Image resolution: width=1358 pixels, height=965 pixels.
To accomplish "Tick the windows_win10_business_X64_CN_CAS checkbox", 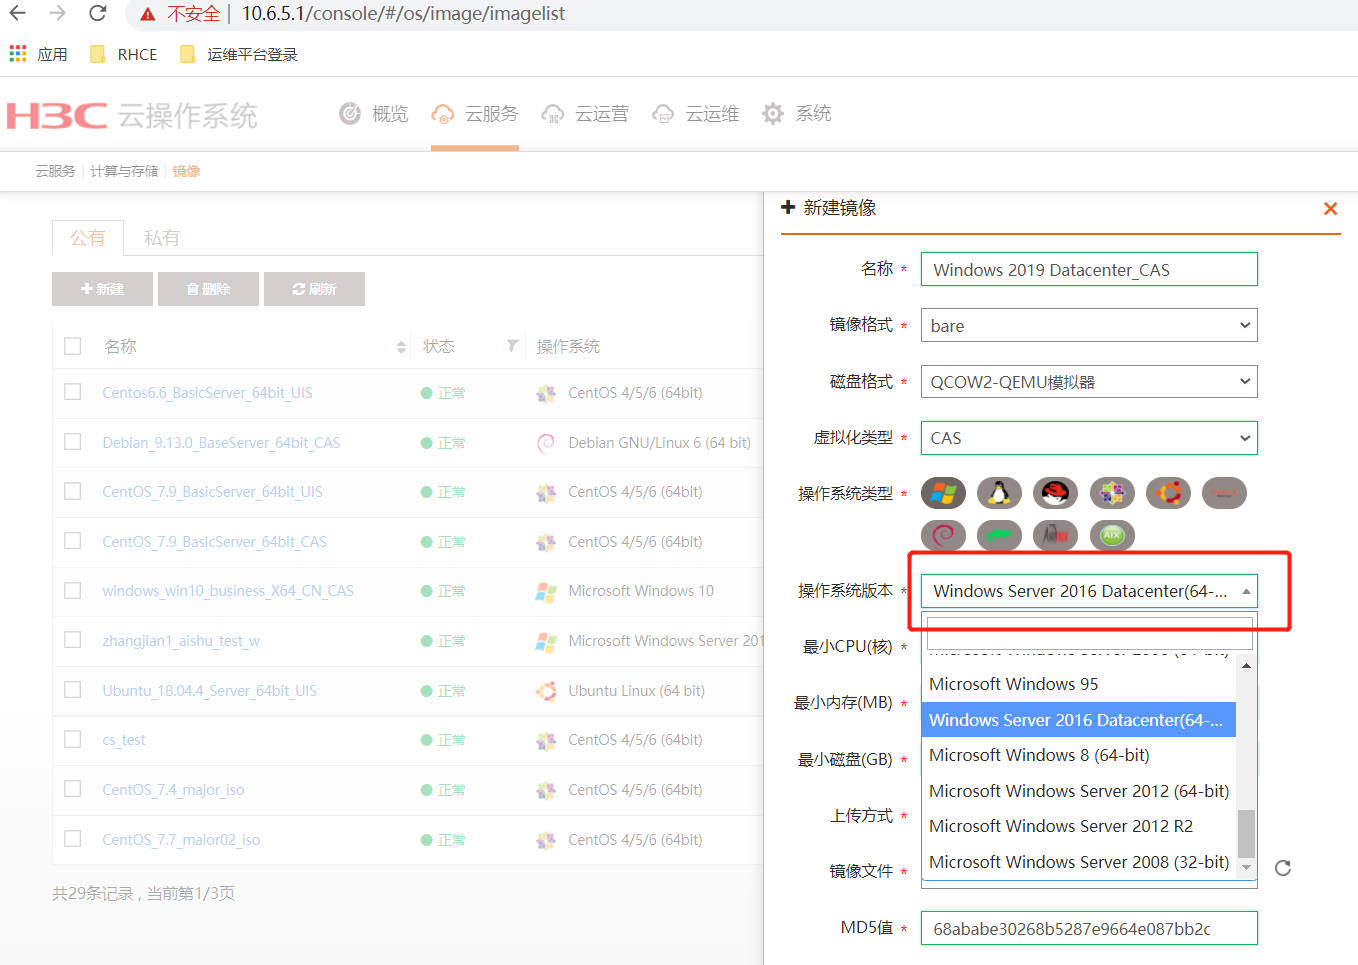I will (73, 591).
